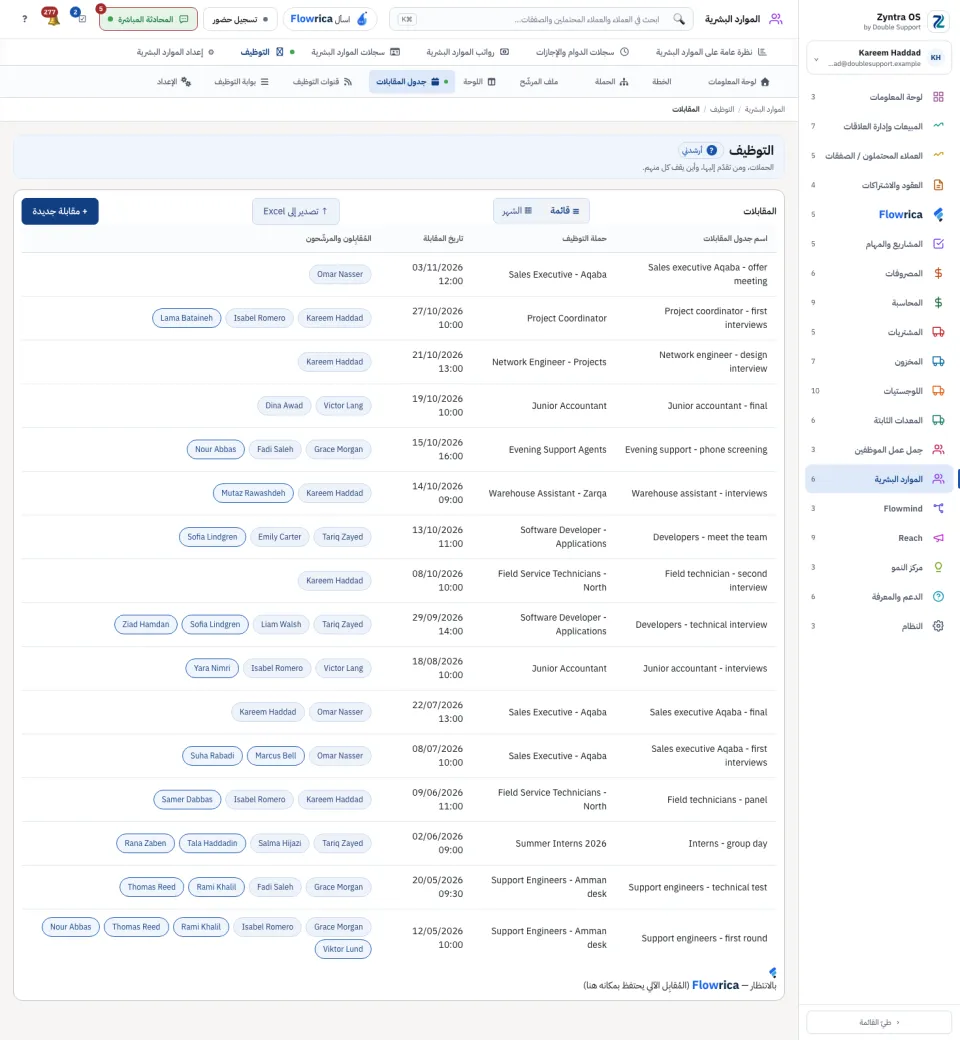
Task: Click the magnifier icon in the search bar
Action: 679,19
